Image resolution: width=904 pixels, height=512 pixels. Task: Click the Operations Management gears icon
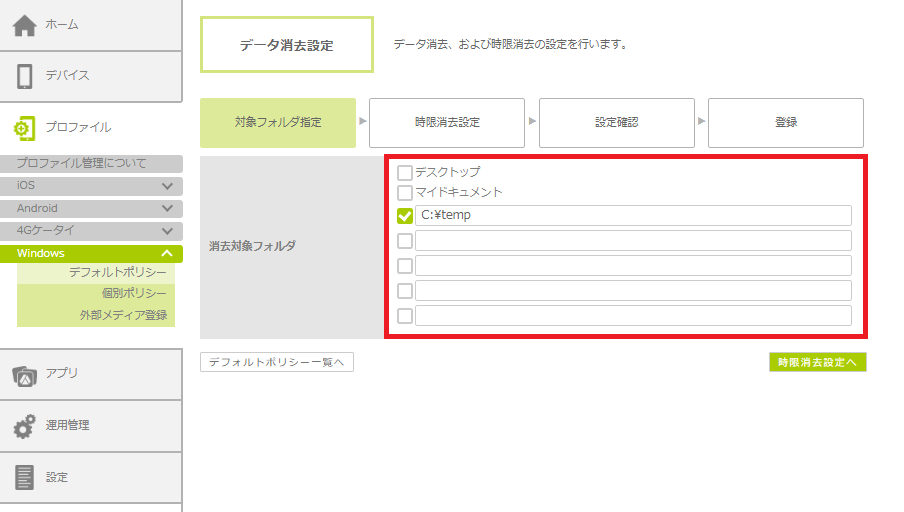[x=25, y=426]
